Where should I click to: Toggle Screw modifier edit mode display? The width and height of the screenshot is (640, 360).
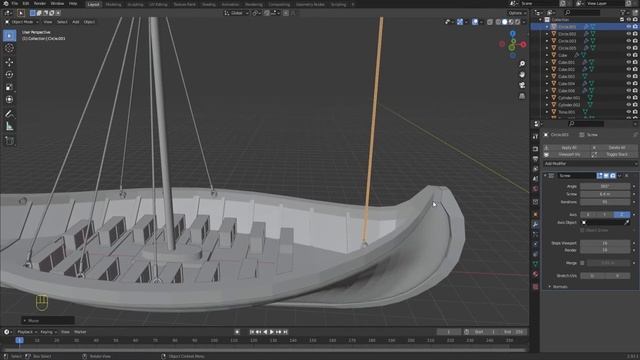(x=600, y=176)
